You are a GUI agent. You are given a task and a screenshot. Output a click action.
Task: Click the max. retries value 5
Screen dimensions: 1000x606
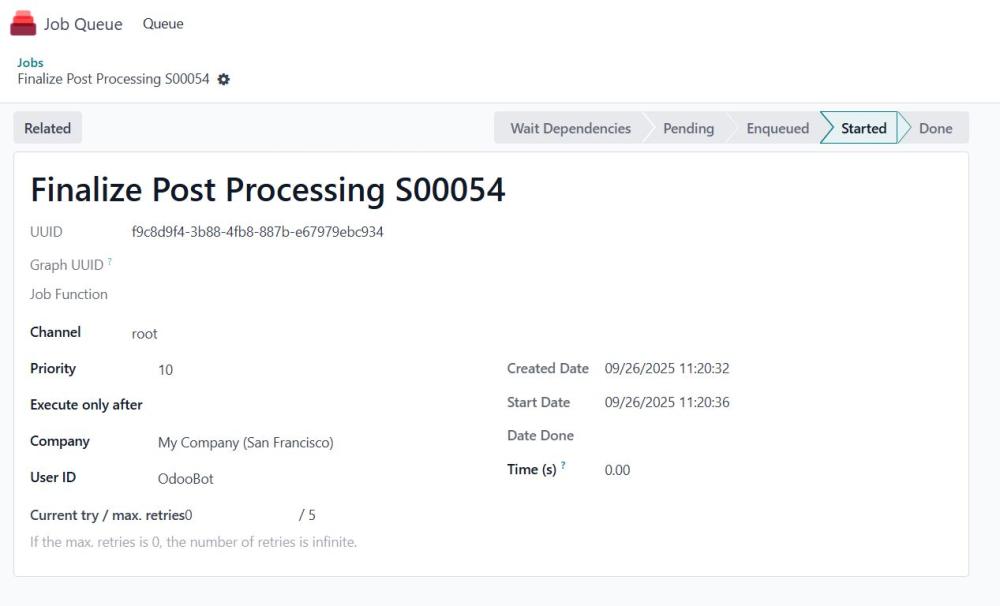tap(311, 515)
